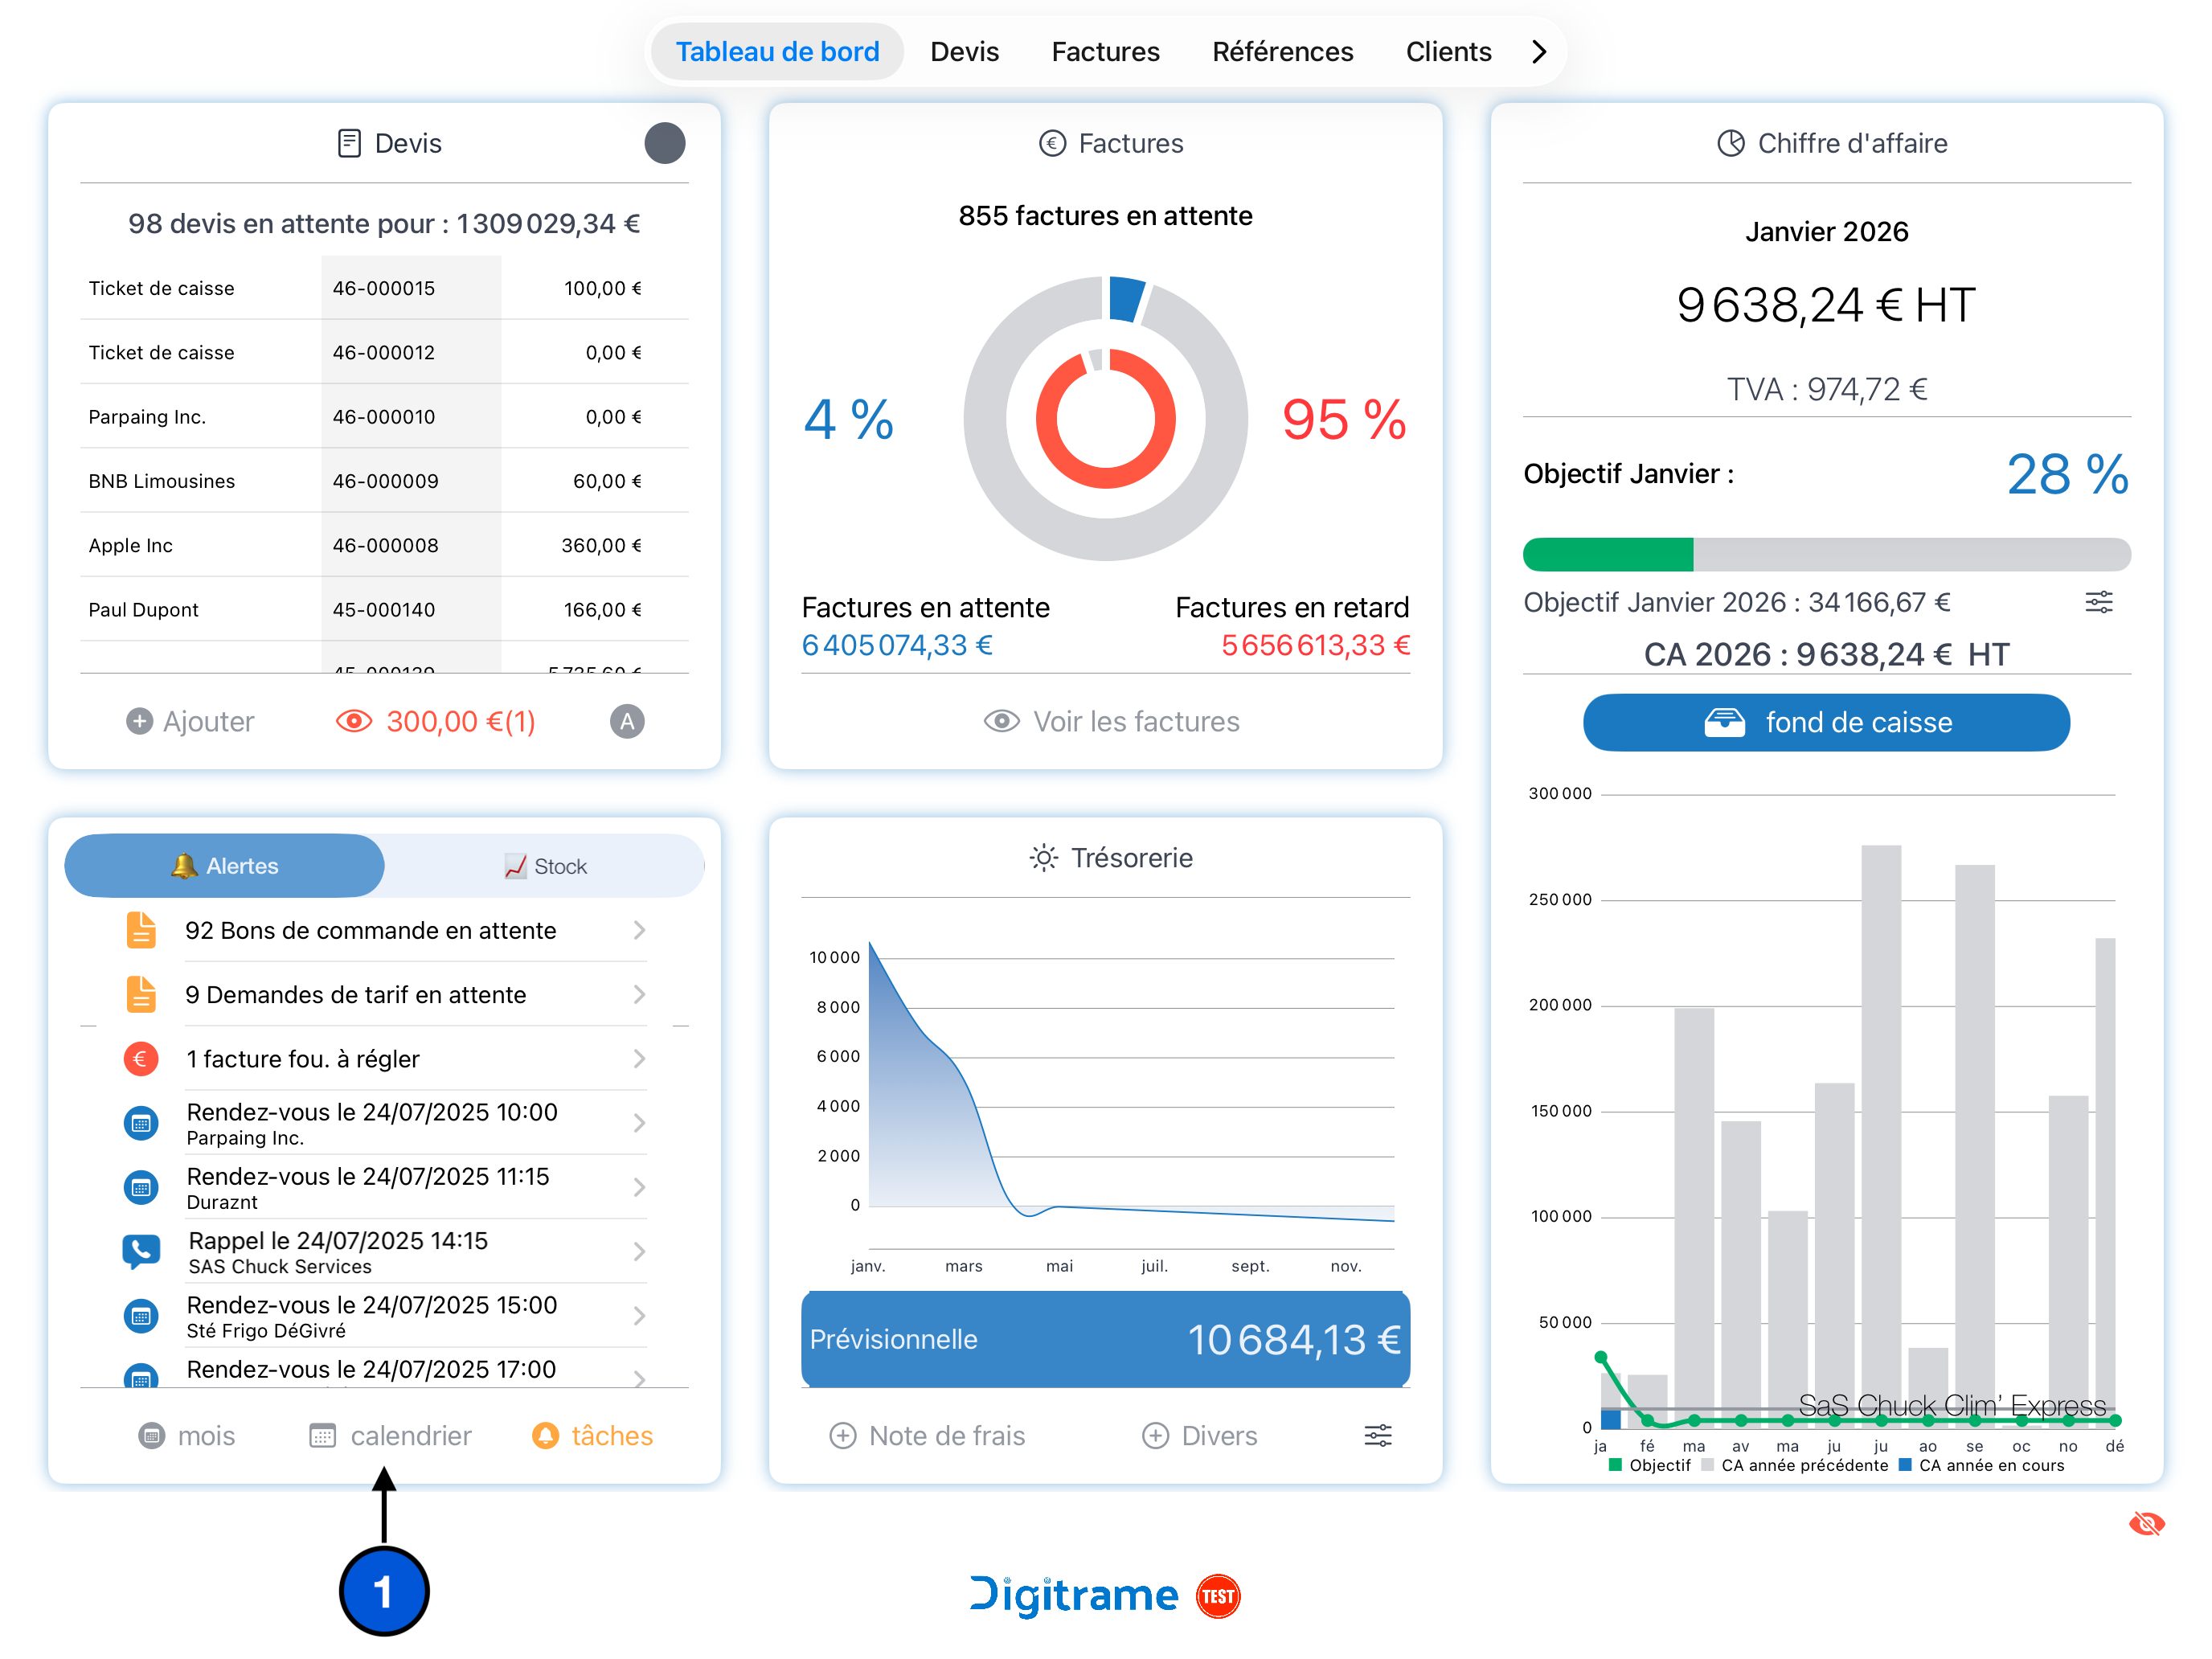Viewport: 2212px width, 1659px height.
Task: Switch to the Factures tab
Action: pos(1105,51)
